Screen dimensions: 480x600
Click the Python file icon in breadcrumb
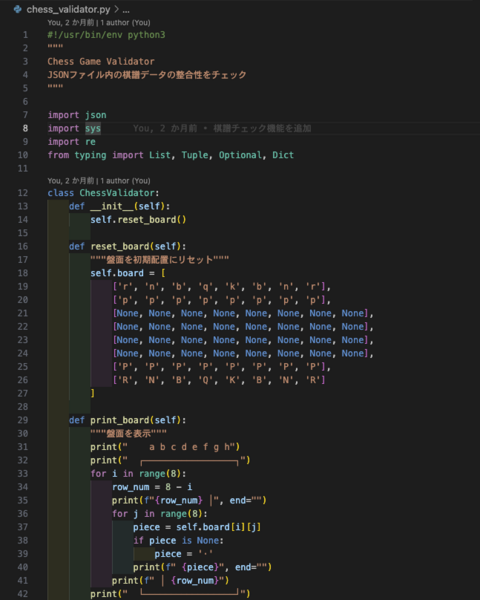18,9
